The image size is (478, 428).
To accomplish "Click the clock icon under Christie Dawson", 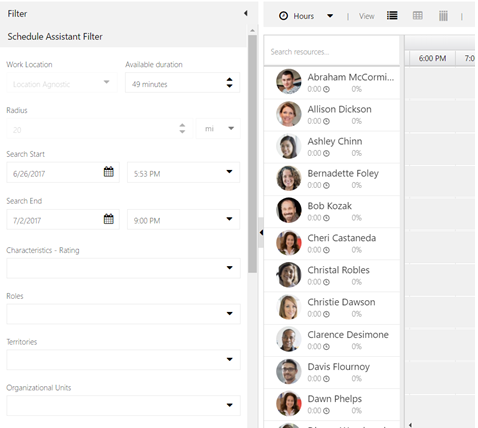I will [326, 314].
